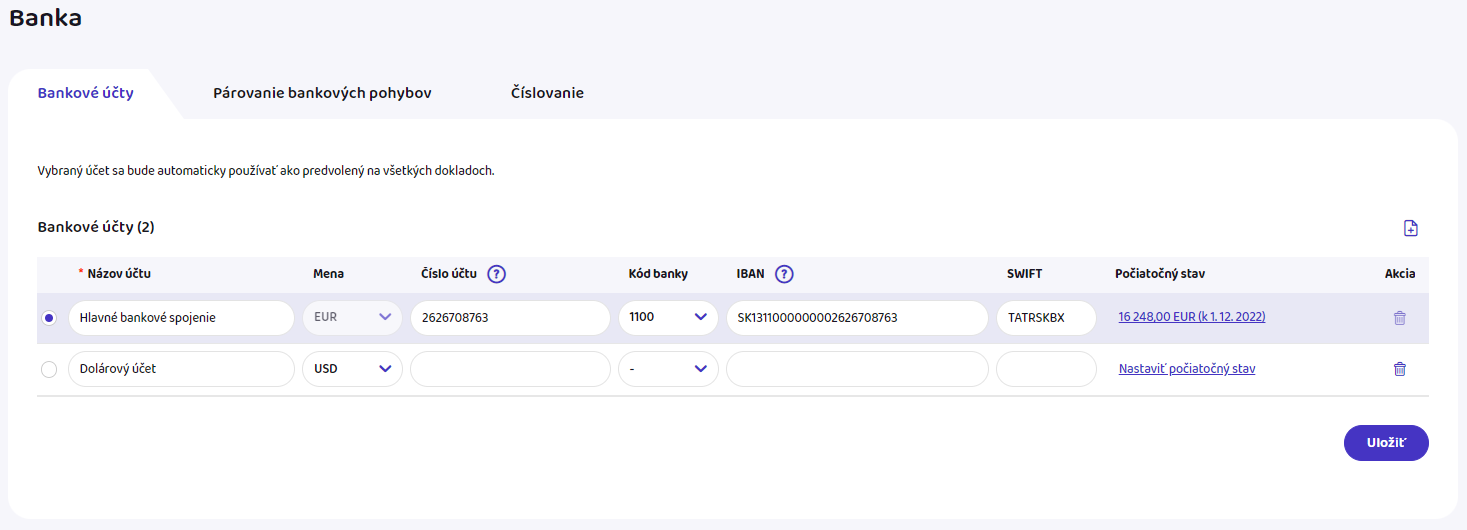This screenshot has width=1467, height=530.
Task: Open the disabled EUR currency dropdown
Action: [352, 318]
